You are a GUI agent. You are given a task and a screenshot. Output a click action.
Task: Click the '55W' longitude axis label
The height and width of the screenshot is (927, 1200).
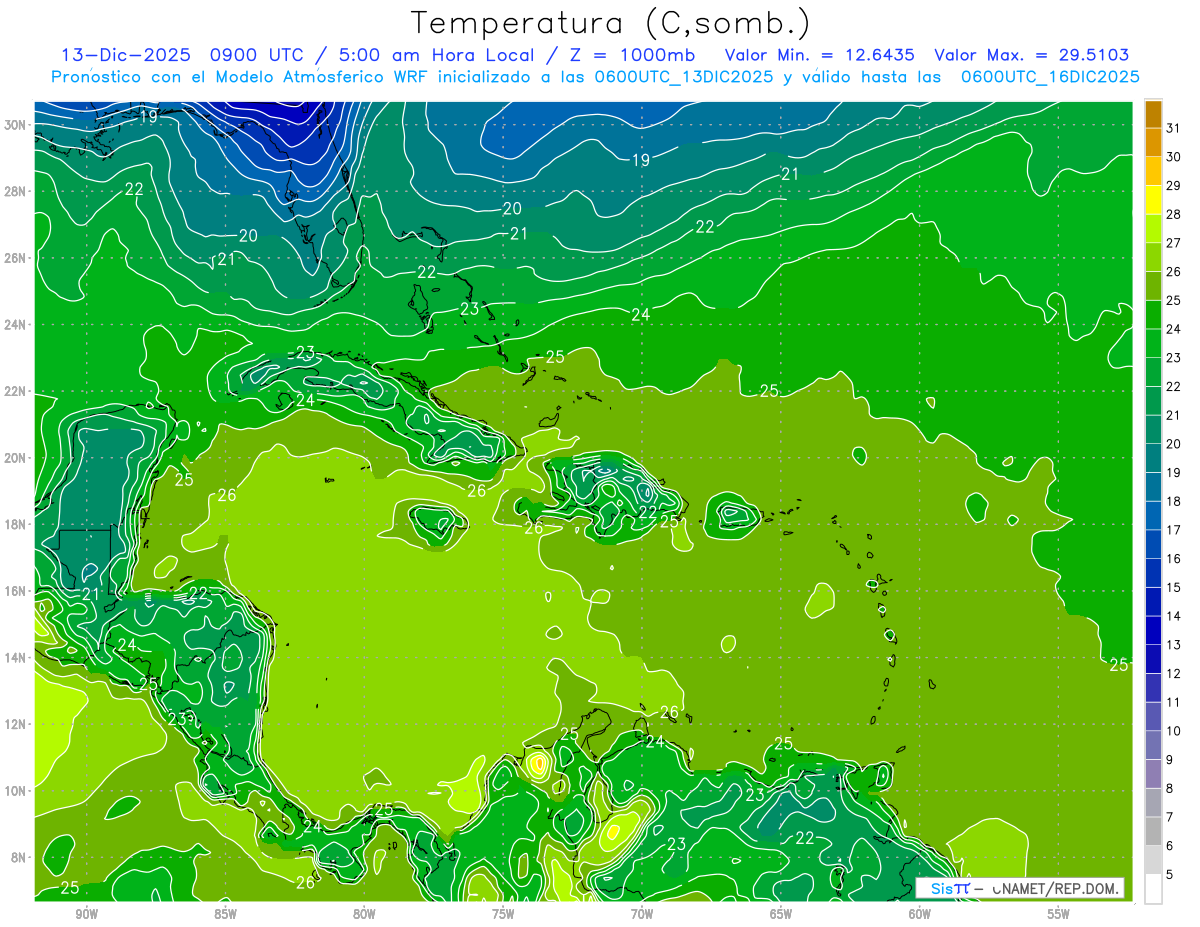pos(1059,914)
